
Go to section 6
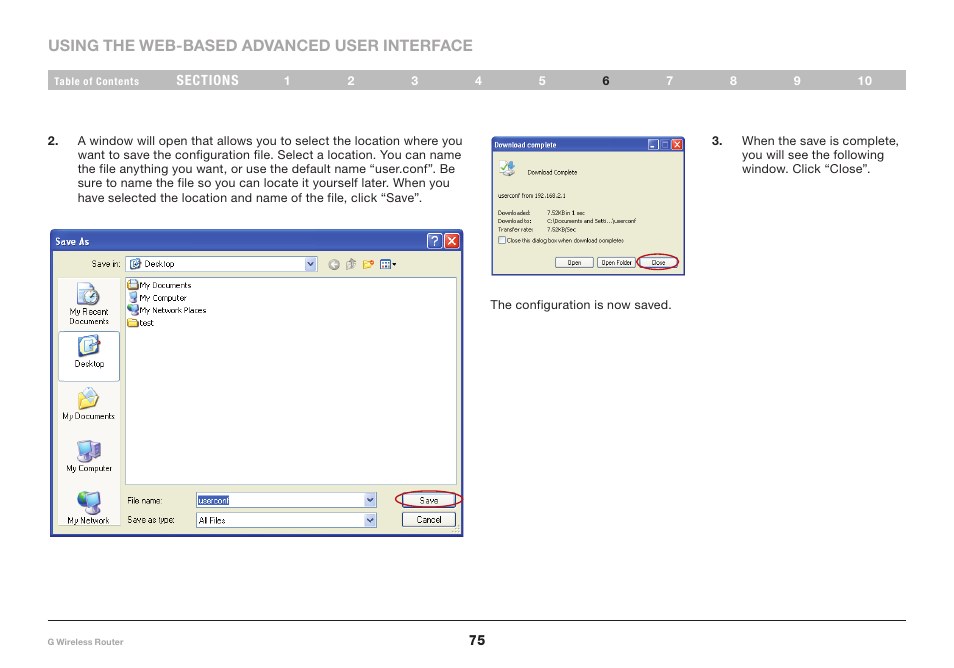(606, 81)
